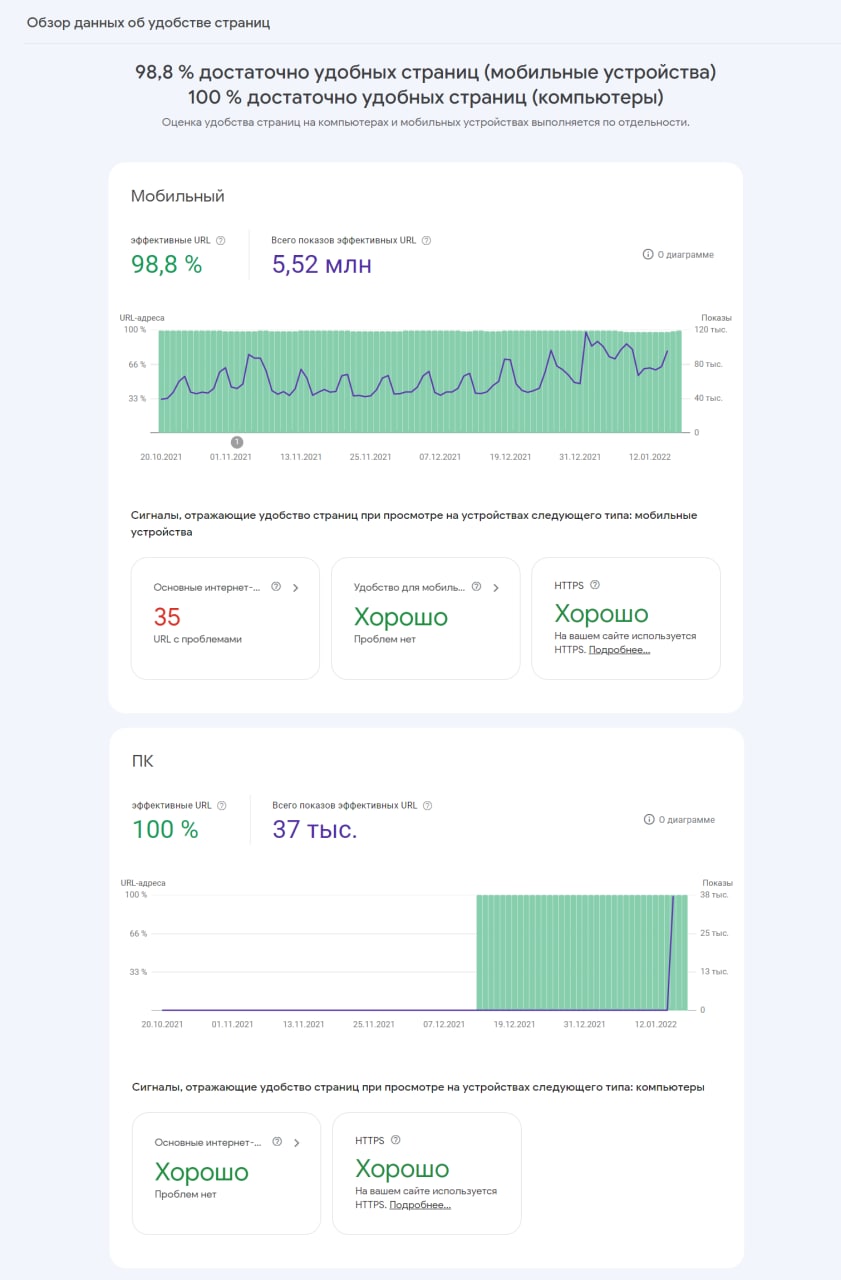Follow 'Подробнее...' link in mobile HTTPS card
841x1280 pixels.
click(x=619, y=650)
